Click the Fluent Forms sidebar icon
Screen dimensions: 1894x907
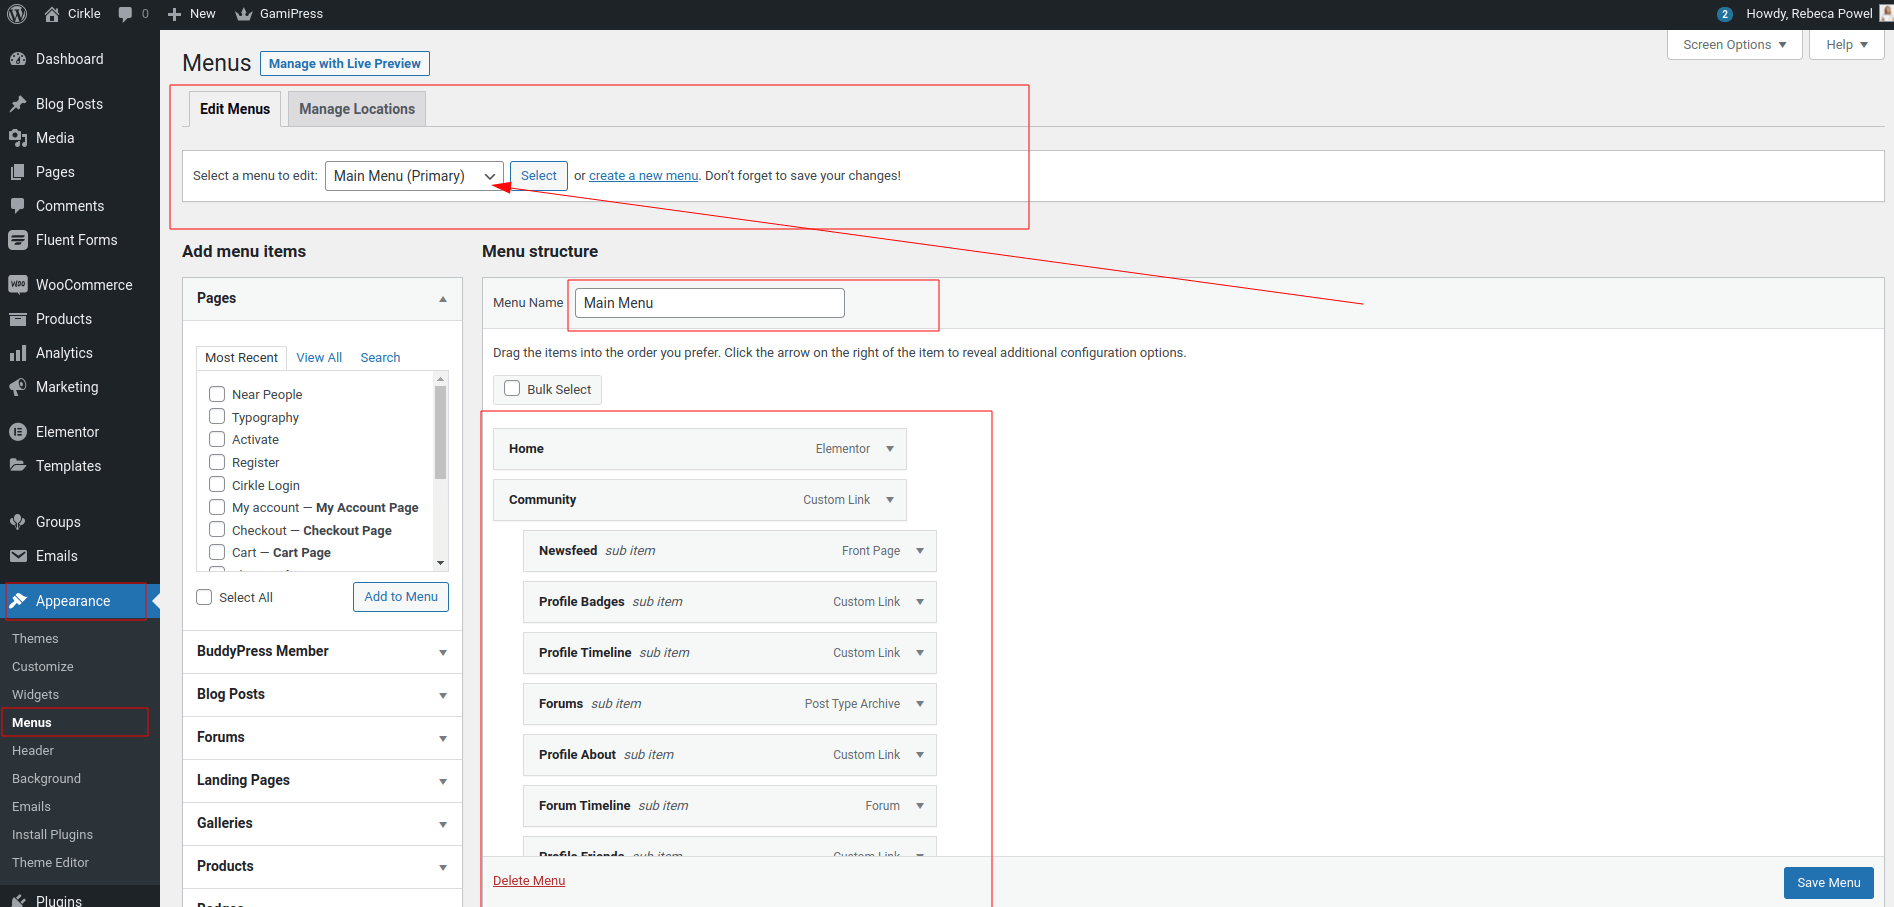[x=18, y=240]
